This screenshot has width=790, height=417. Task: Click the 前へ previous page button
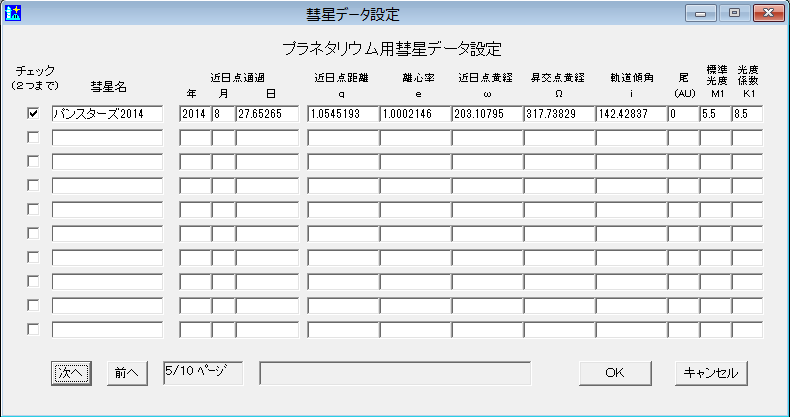click(x=125, y=372)
